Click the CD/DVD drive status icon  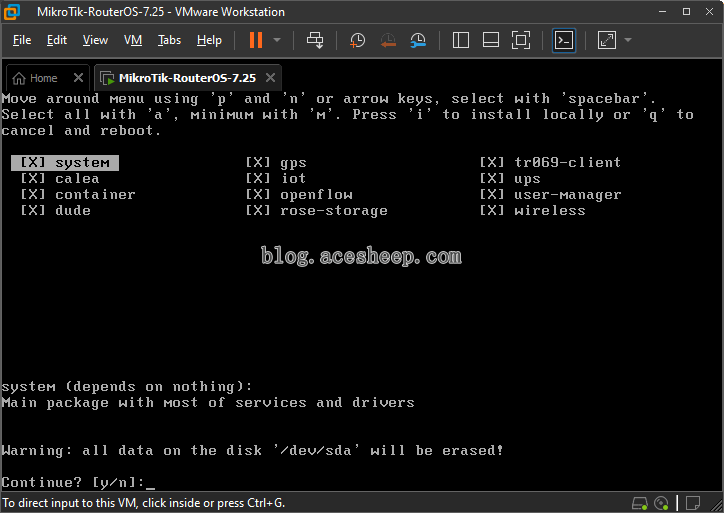point(661,503)
